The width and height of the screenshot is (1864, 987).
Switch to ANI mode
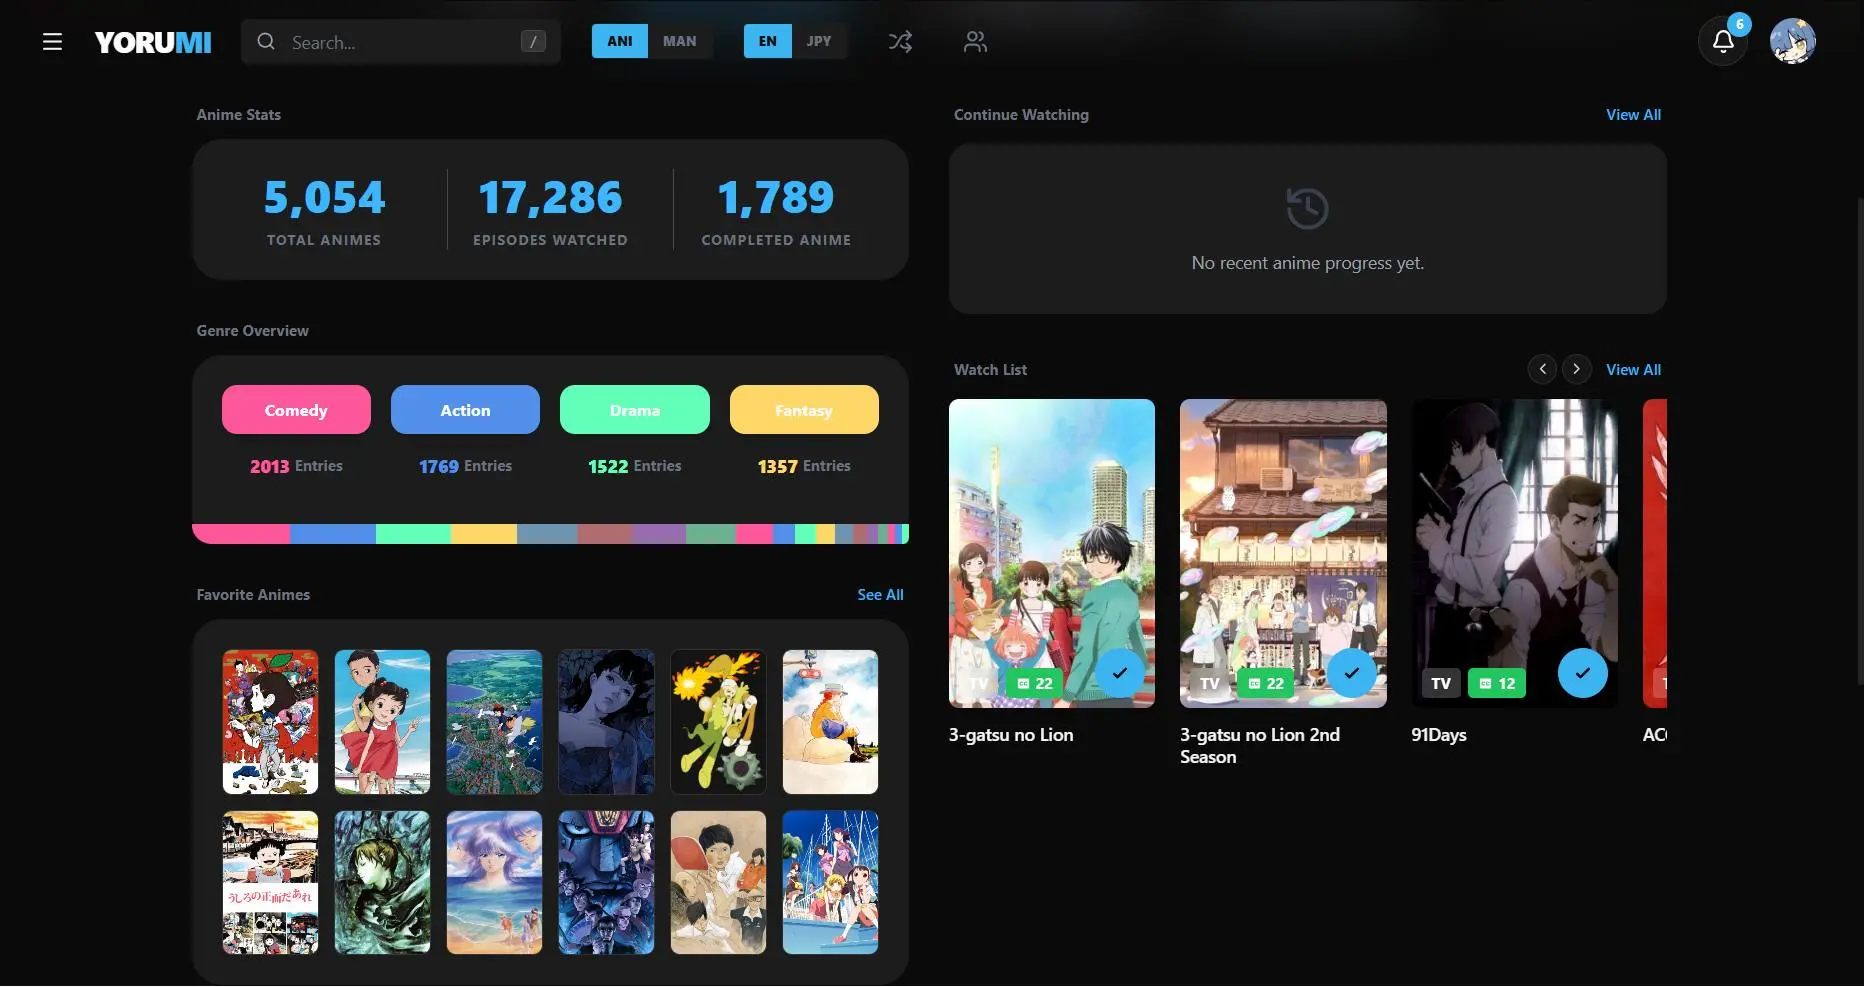point(620,41)
